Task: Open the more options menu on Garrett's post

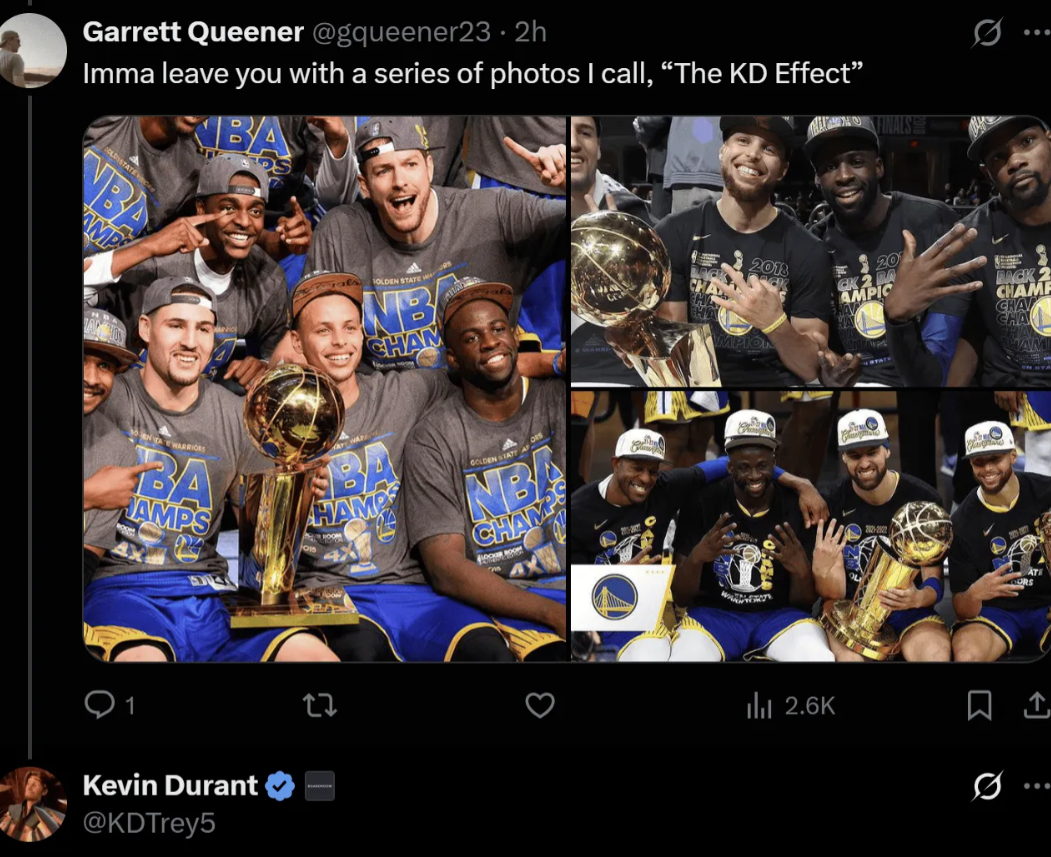Action: coord(1037,33)
